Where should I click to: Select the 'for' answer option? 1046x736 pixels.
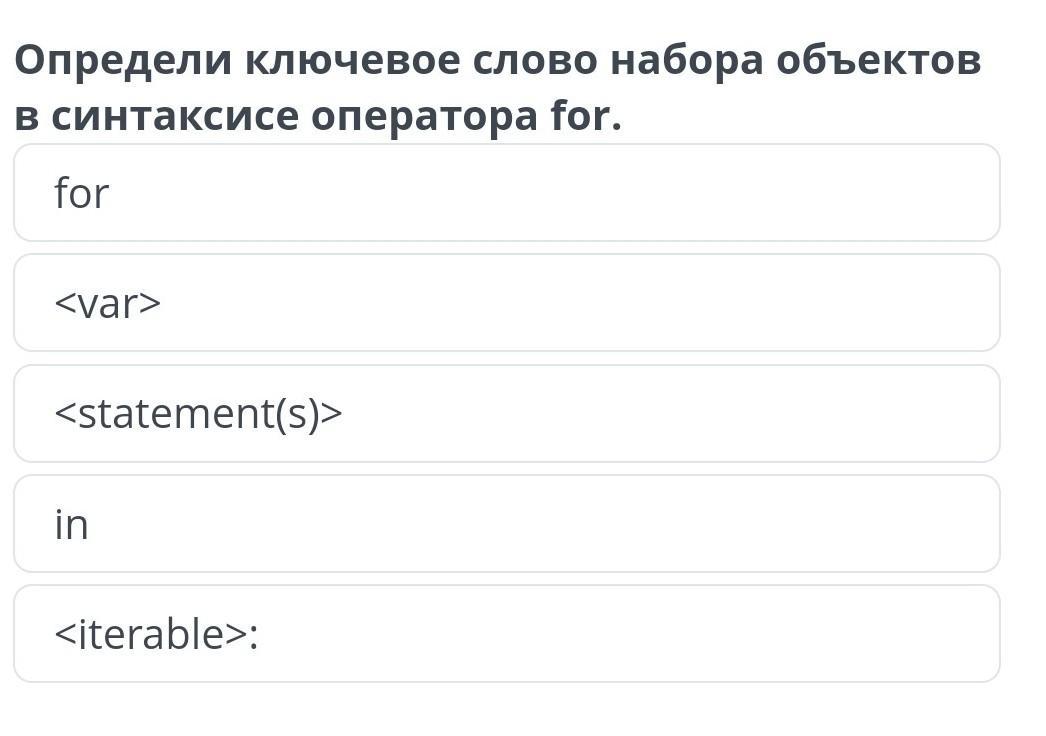506,193
